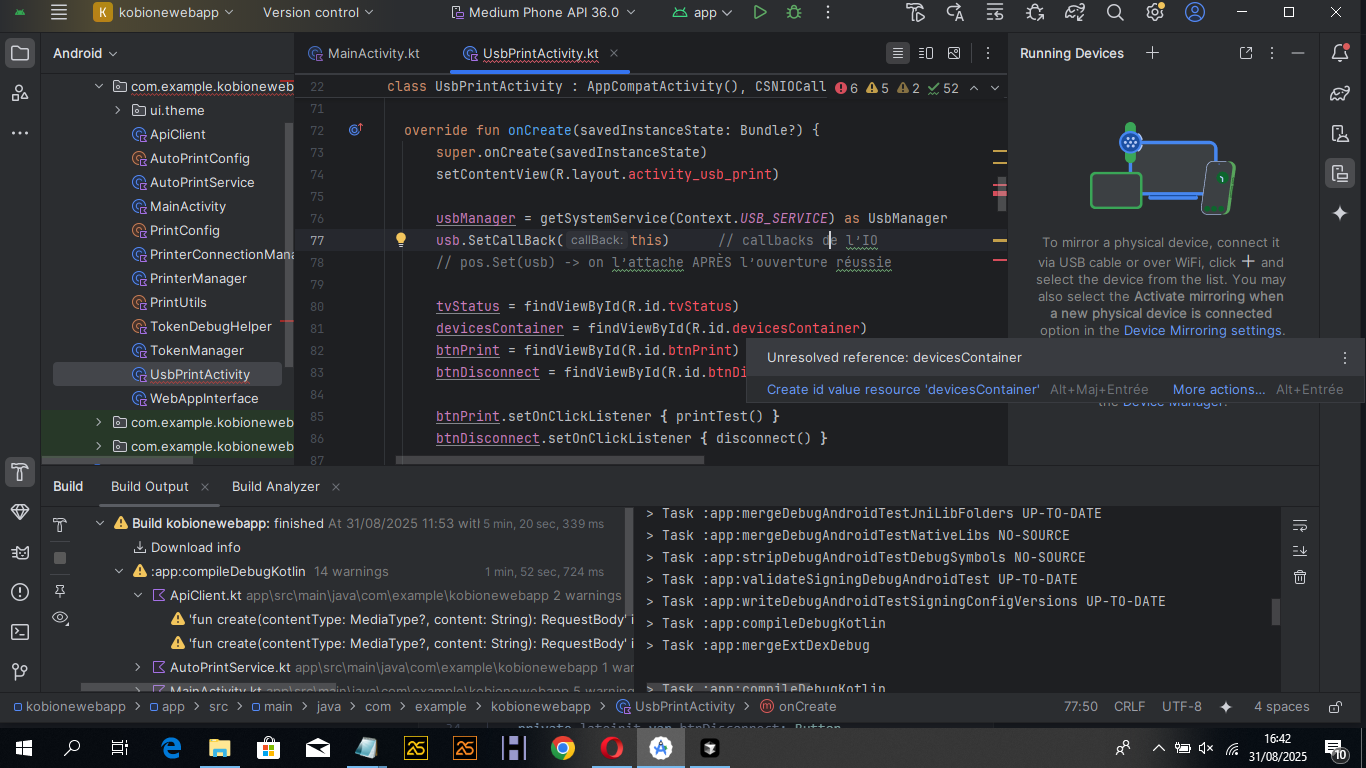
Task: Open the Gemini panel from right sidebar
Action: pos(1340,213)
